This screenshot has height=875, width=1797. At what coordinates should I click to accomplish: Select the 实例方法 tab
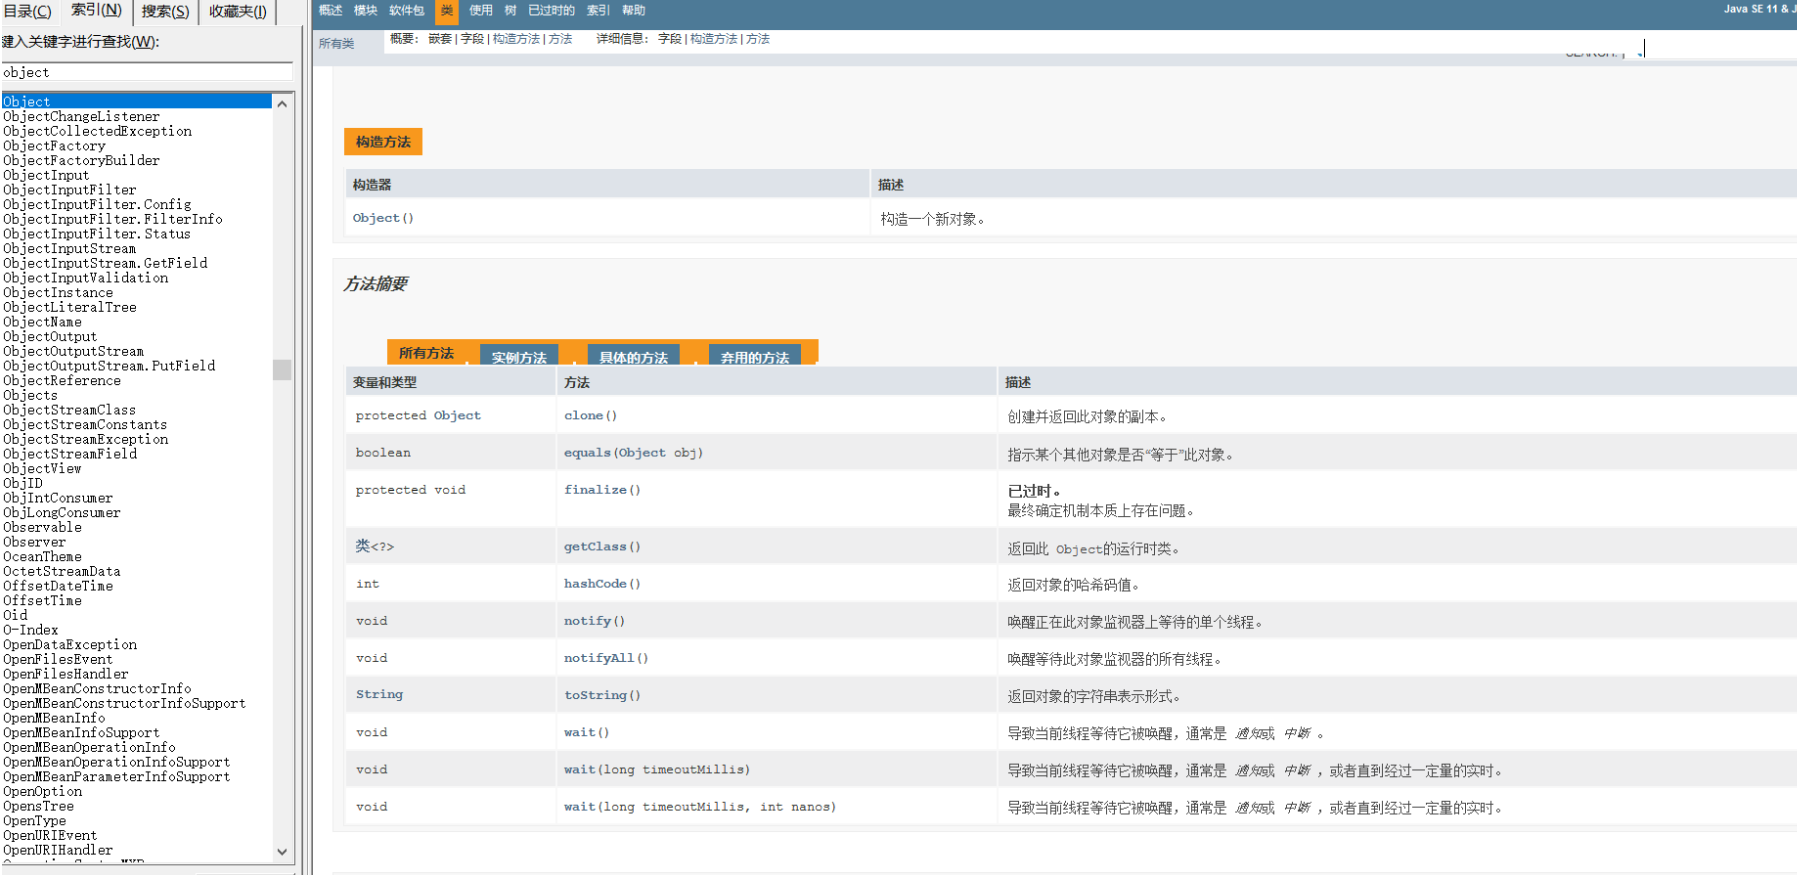(519, 356)
